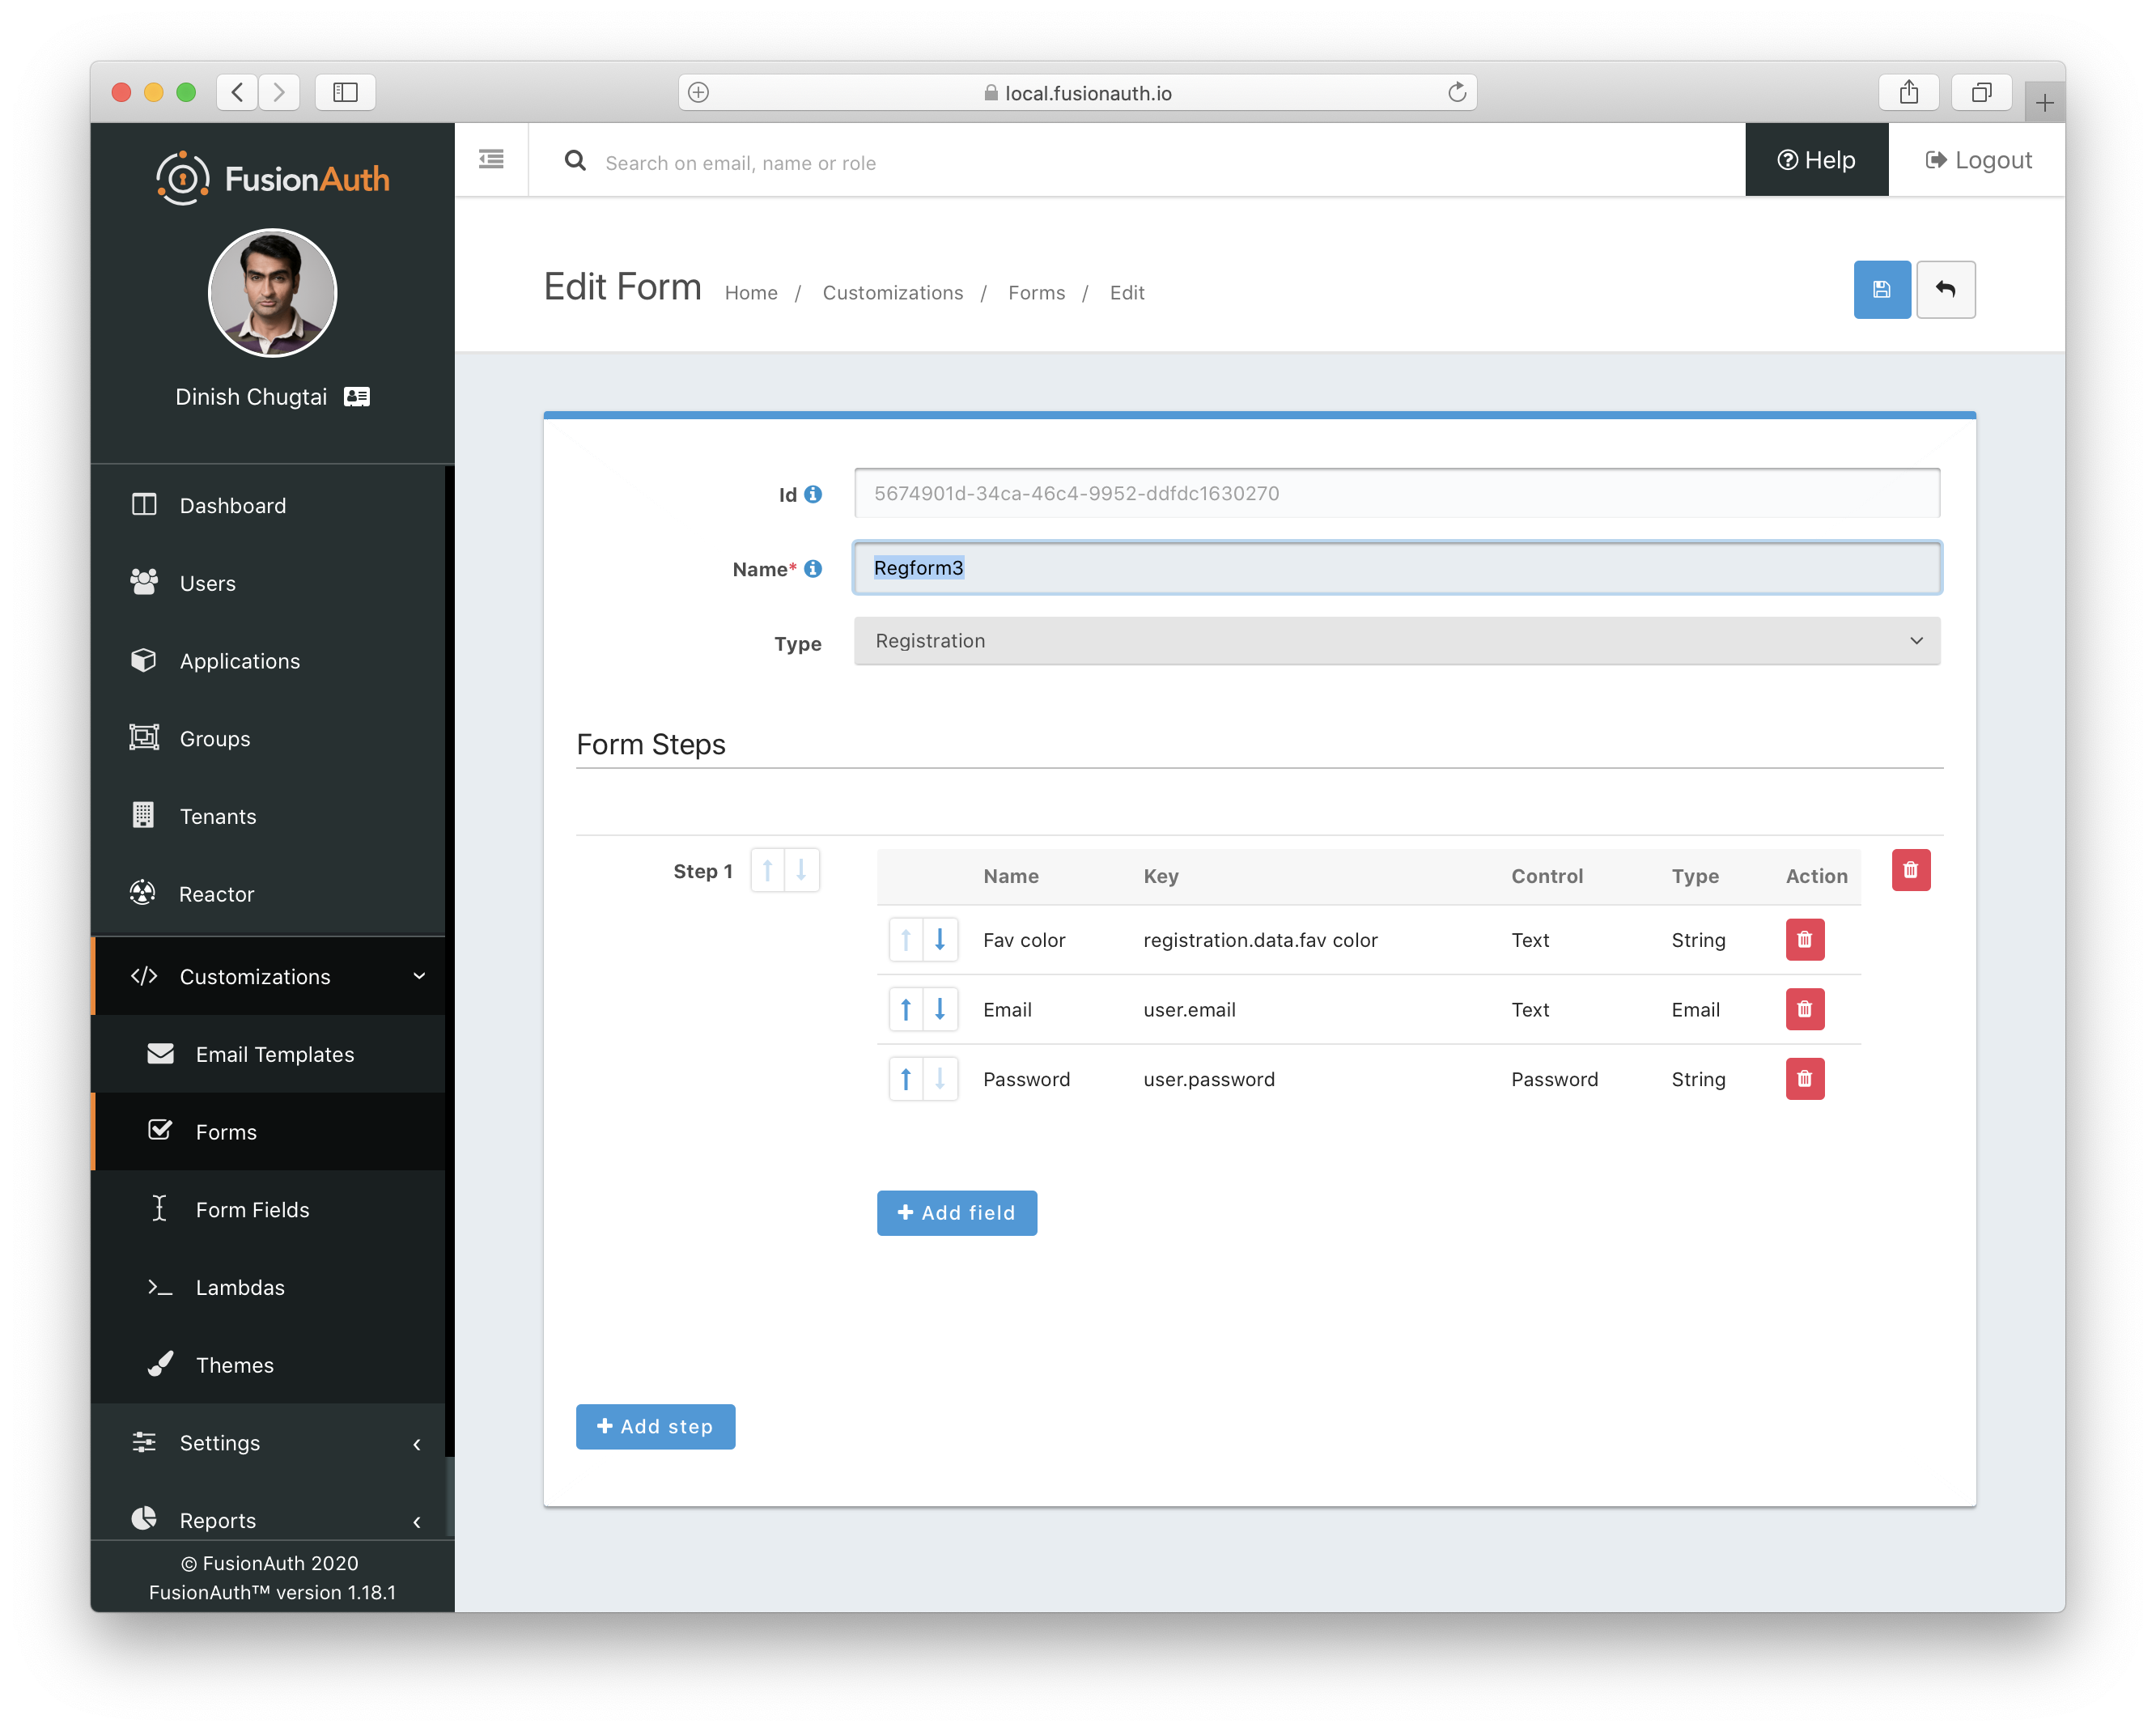
Task: Click the info icon next to Name
Action: [x=812, y=568]
